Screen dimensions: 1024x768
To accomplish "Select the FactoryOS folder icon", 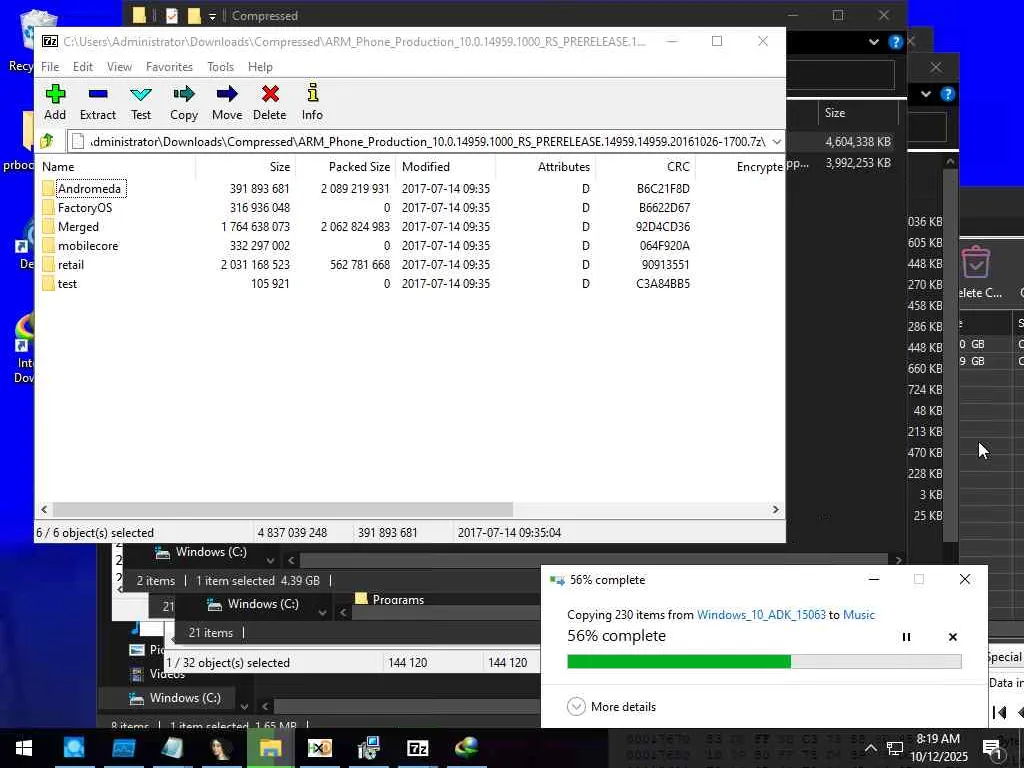I will pos(48,208).
